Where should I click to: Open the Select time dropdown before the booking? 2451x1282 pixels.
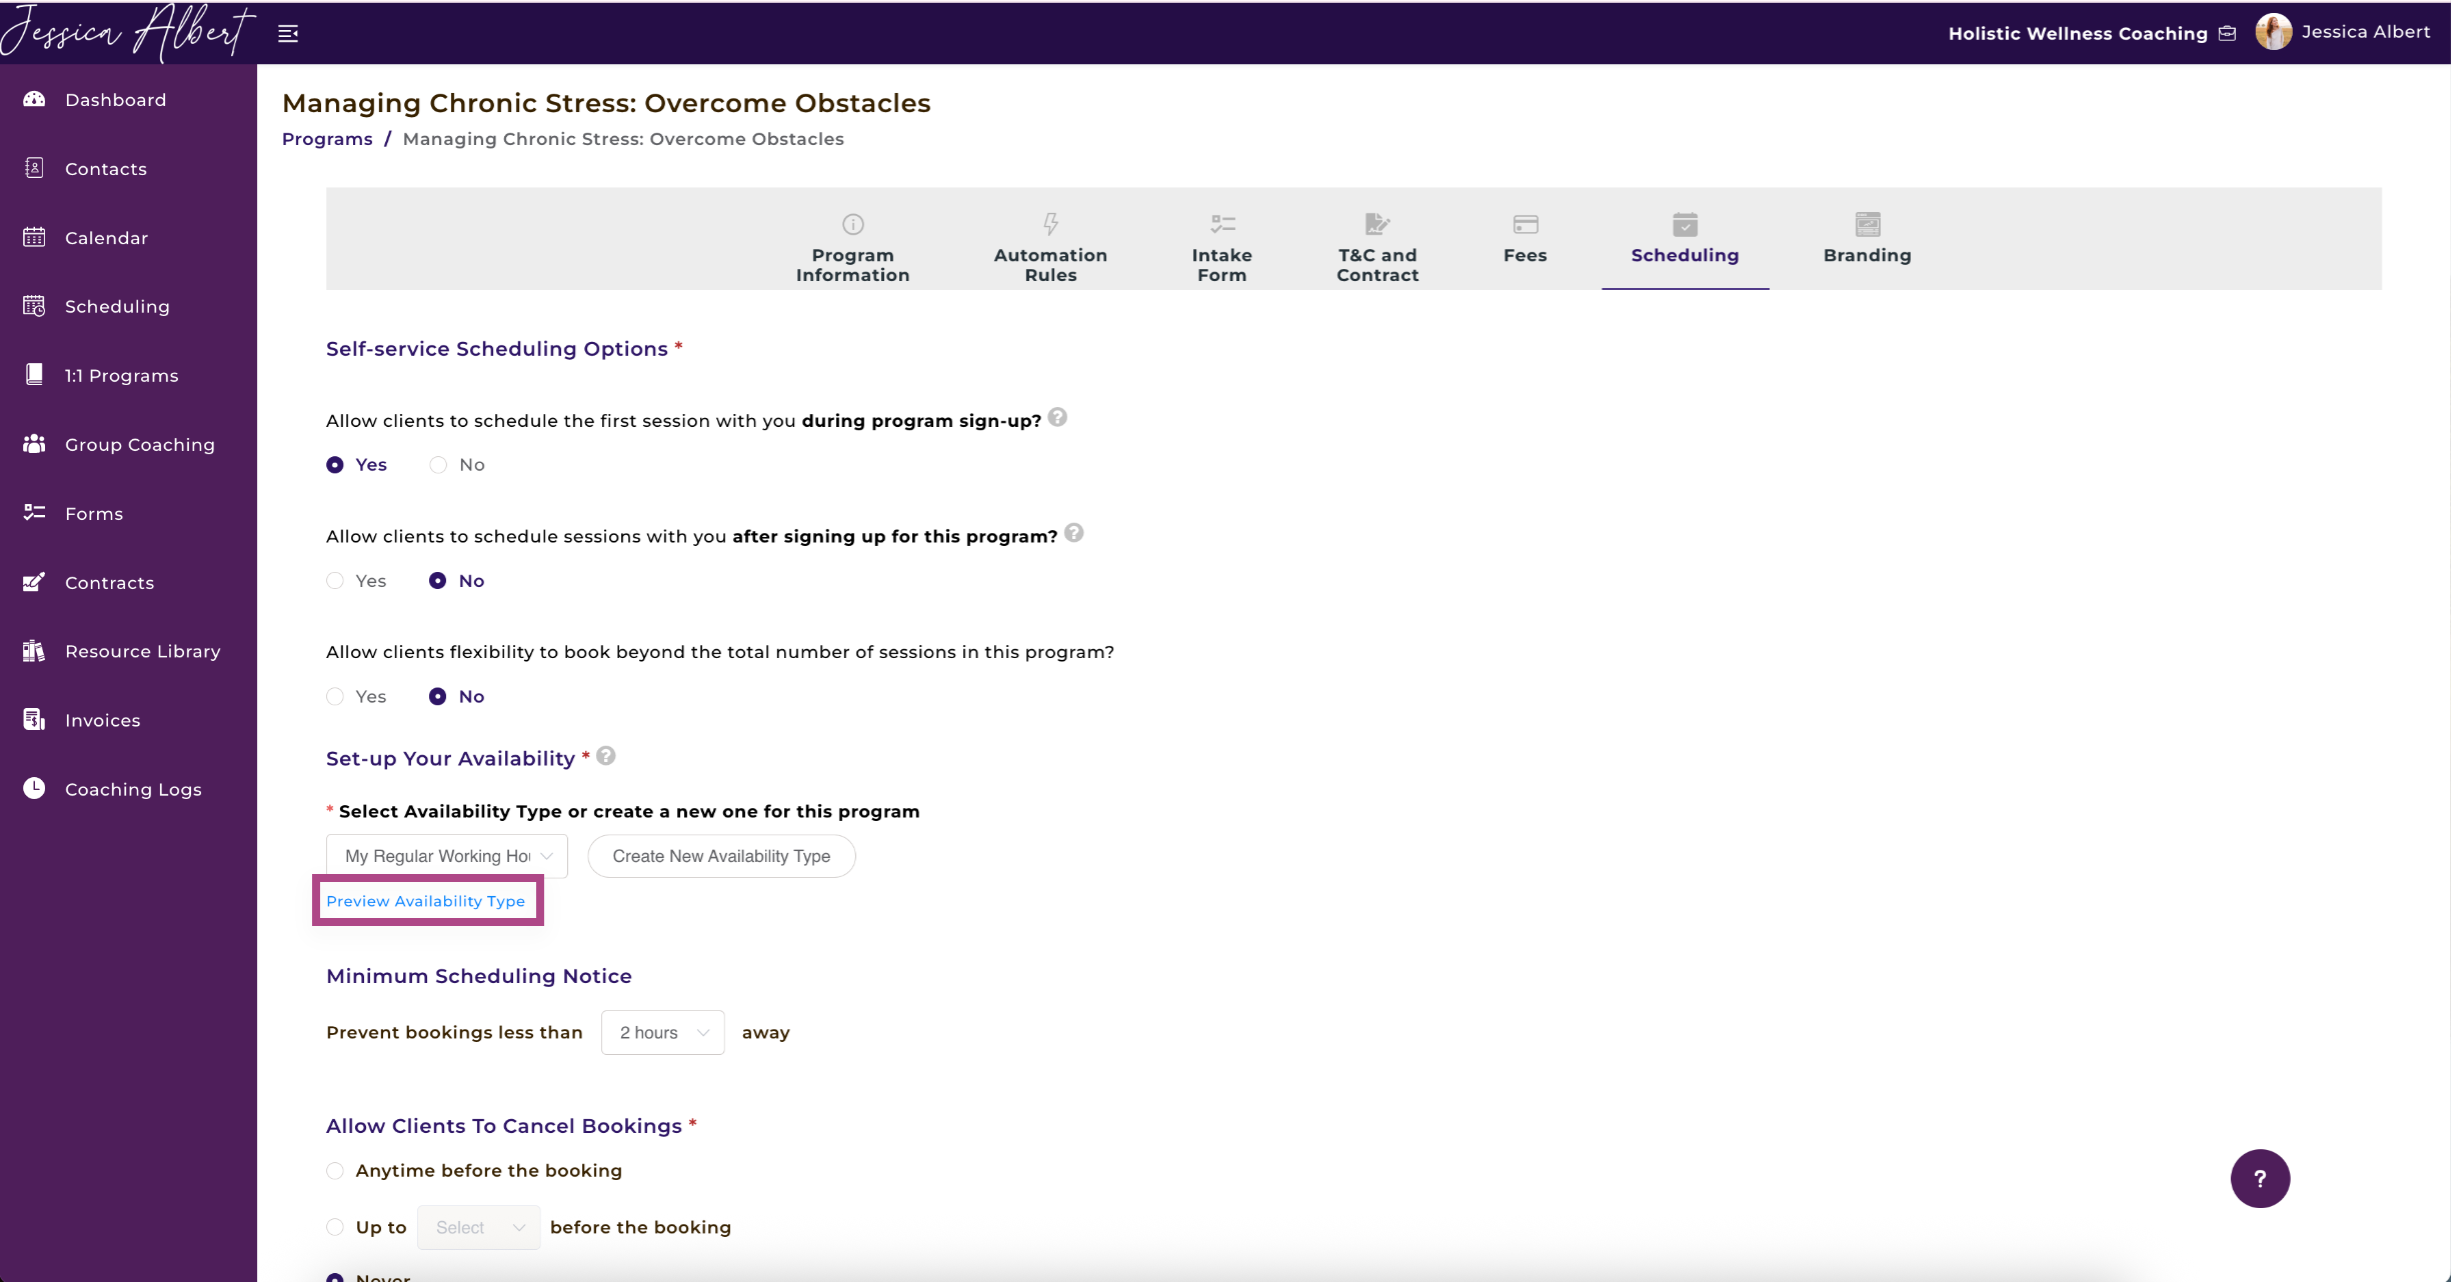click(479, 1227)
